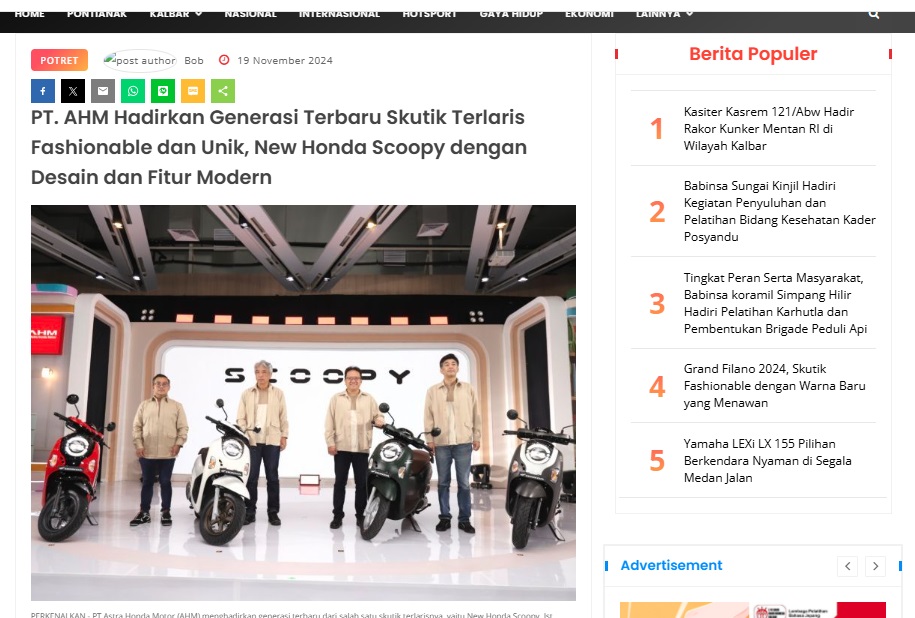Open the site search magnifier icon
915x618 pixels.
[874, 14]
